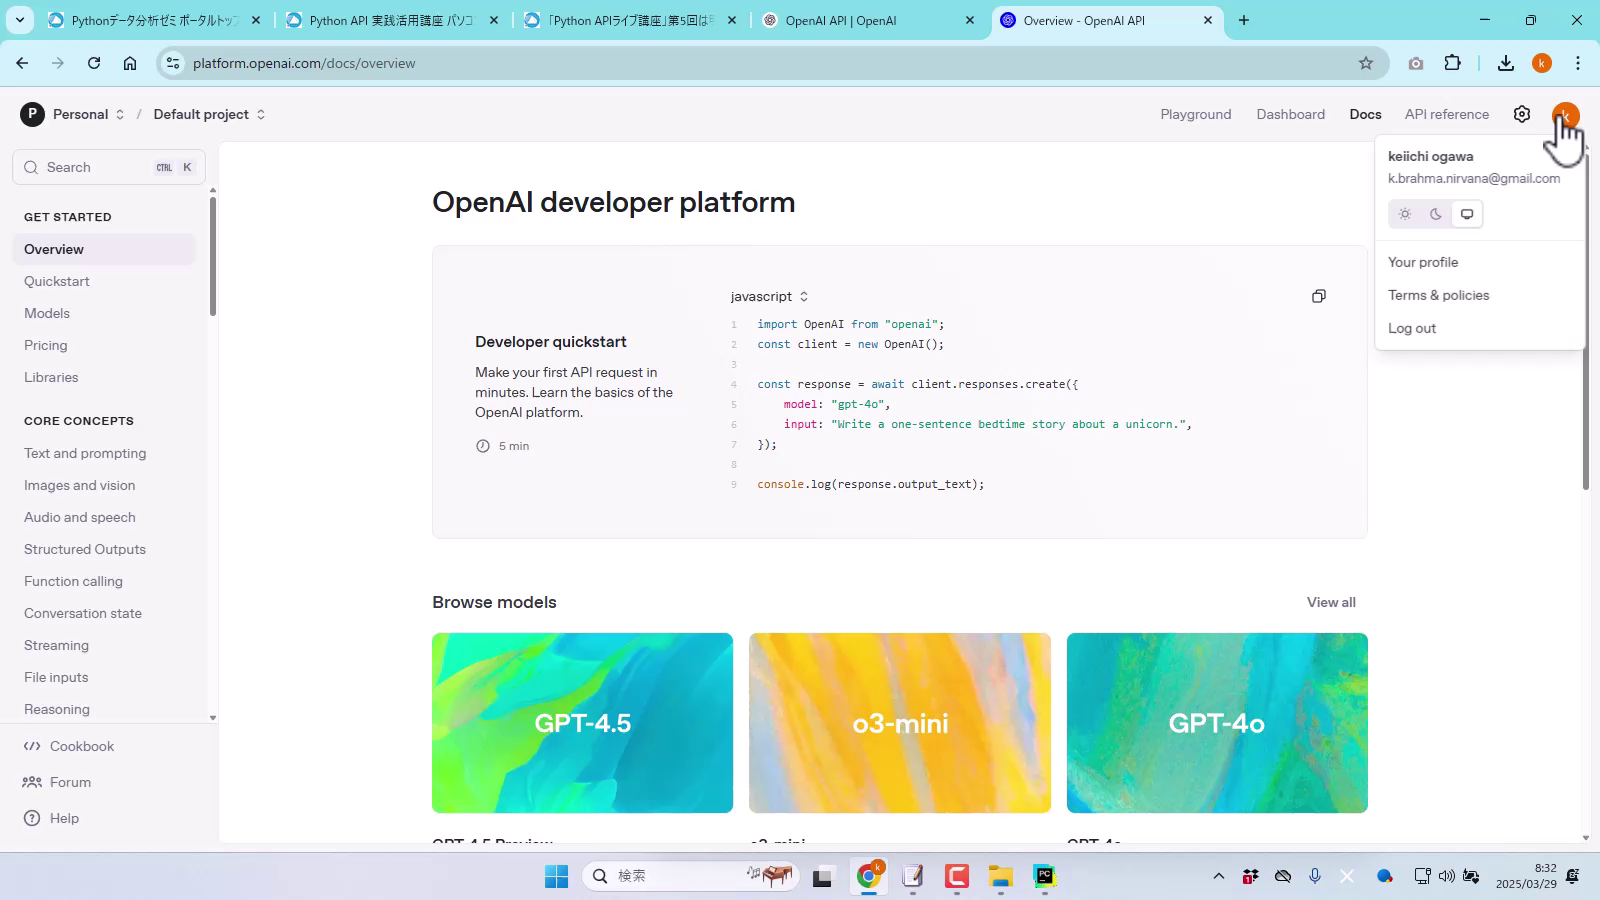Open PyCharm from the taskbar
Screen dimensions: 1600x900
pos(1044,876)
